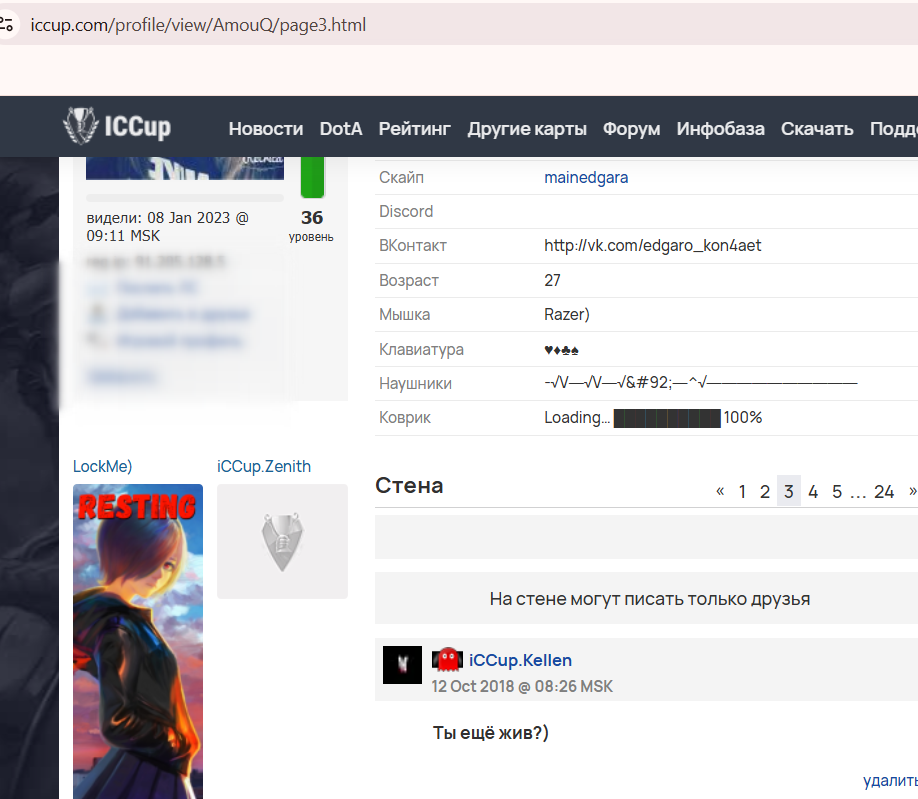The image size is (918, 799).
Task: Click the Razer) mouse value
Action: coord(567,314)
